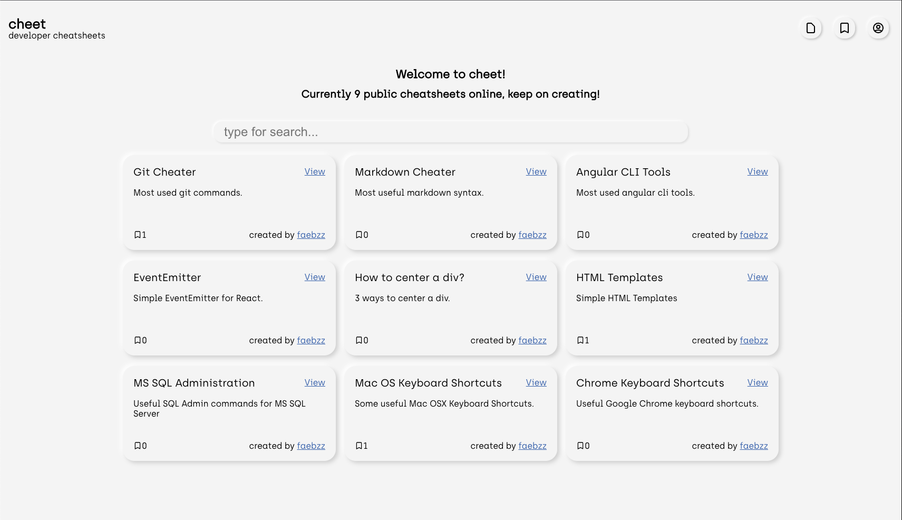Open faebzz profile on HTML Templates card
Viewport: 902px width, 520px height.
point(754,341)
